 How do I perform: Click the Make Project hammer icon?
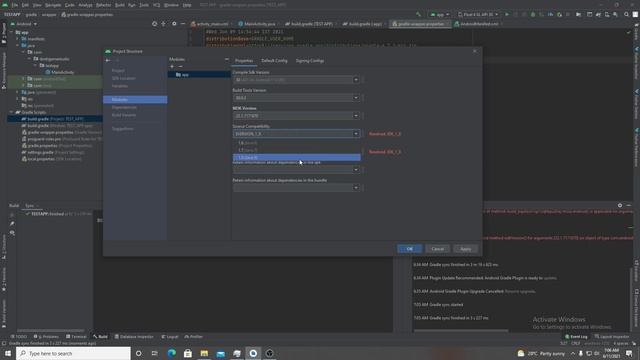click(x=418, y=14)
